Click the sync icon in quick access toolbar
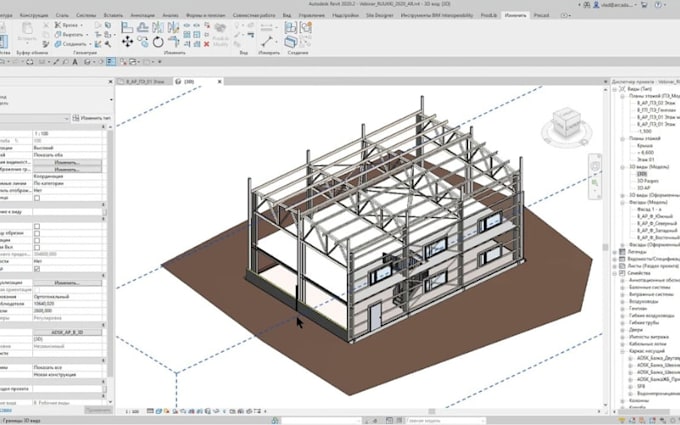 click(x=29, y=62)
